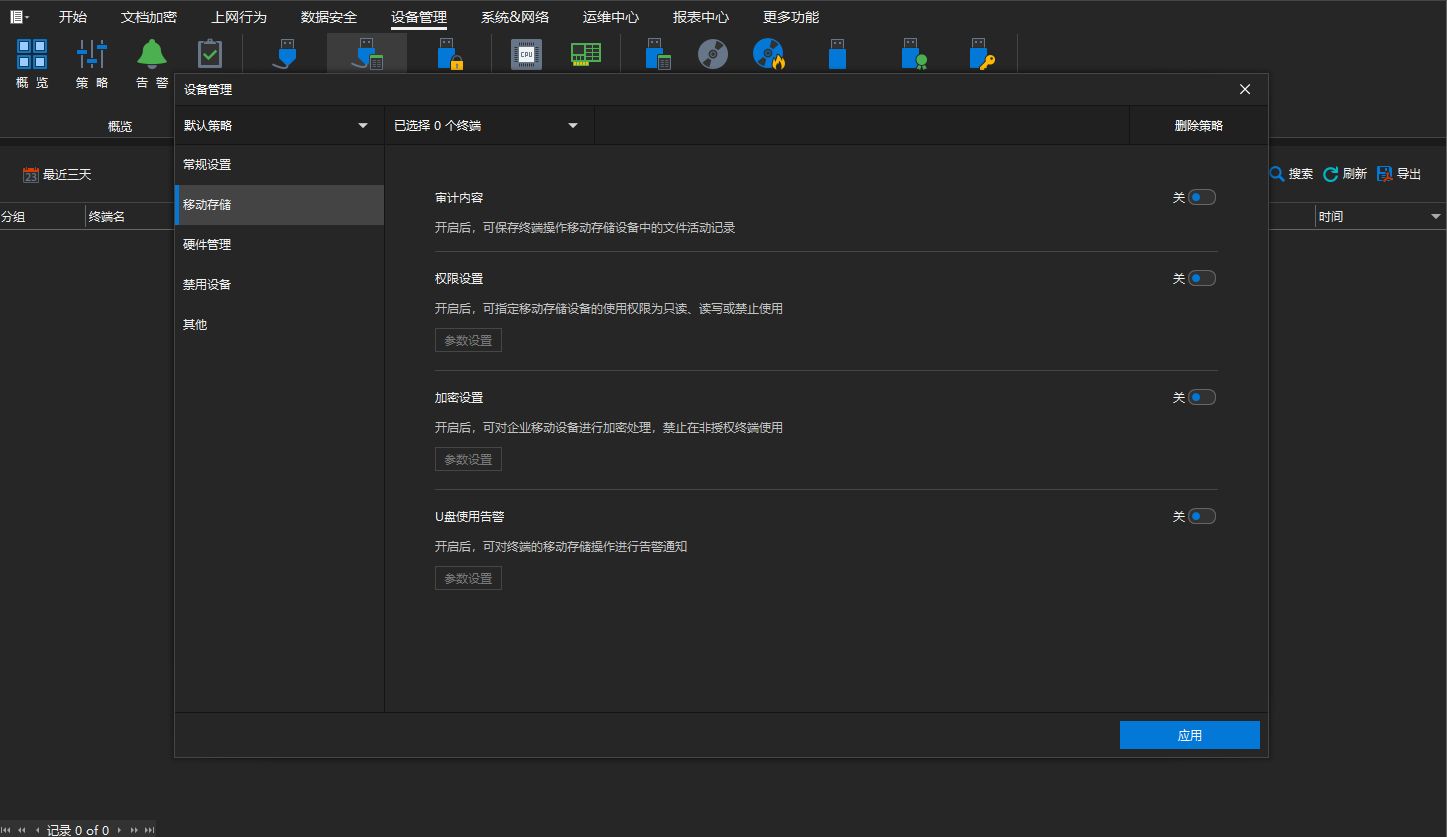
Task: Click the grey disc icon
Action: (x=713, y=54)
